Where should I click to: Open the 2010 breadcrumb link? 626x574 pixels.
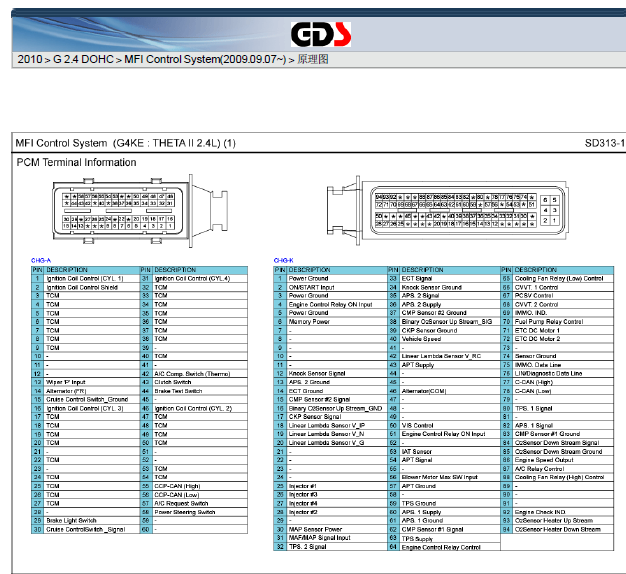click(x=30, y=59)
